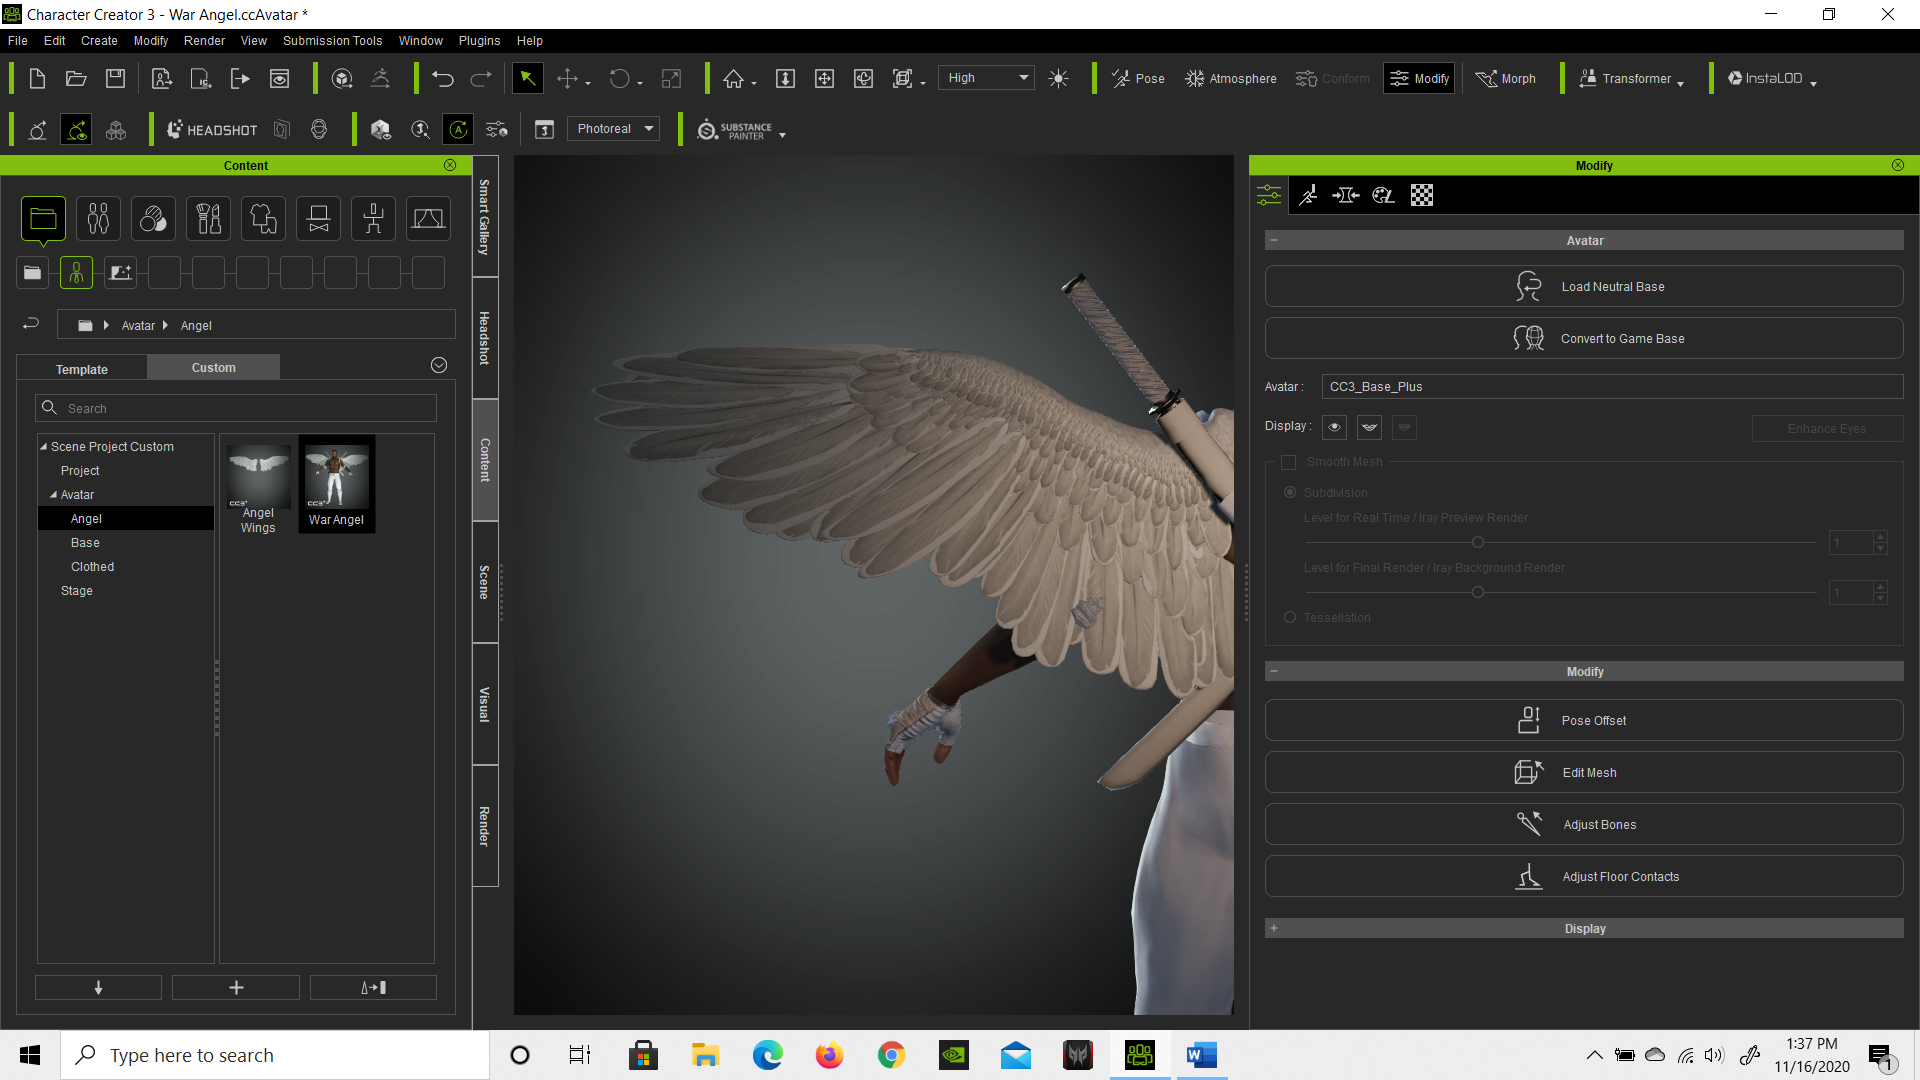Collapse the Avatar tree node
Viewport: 1920px width, 1080px height.
tap(53, 495)
